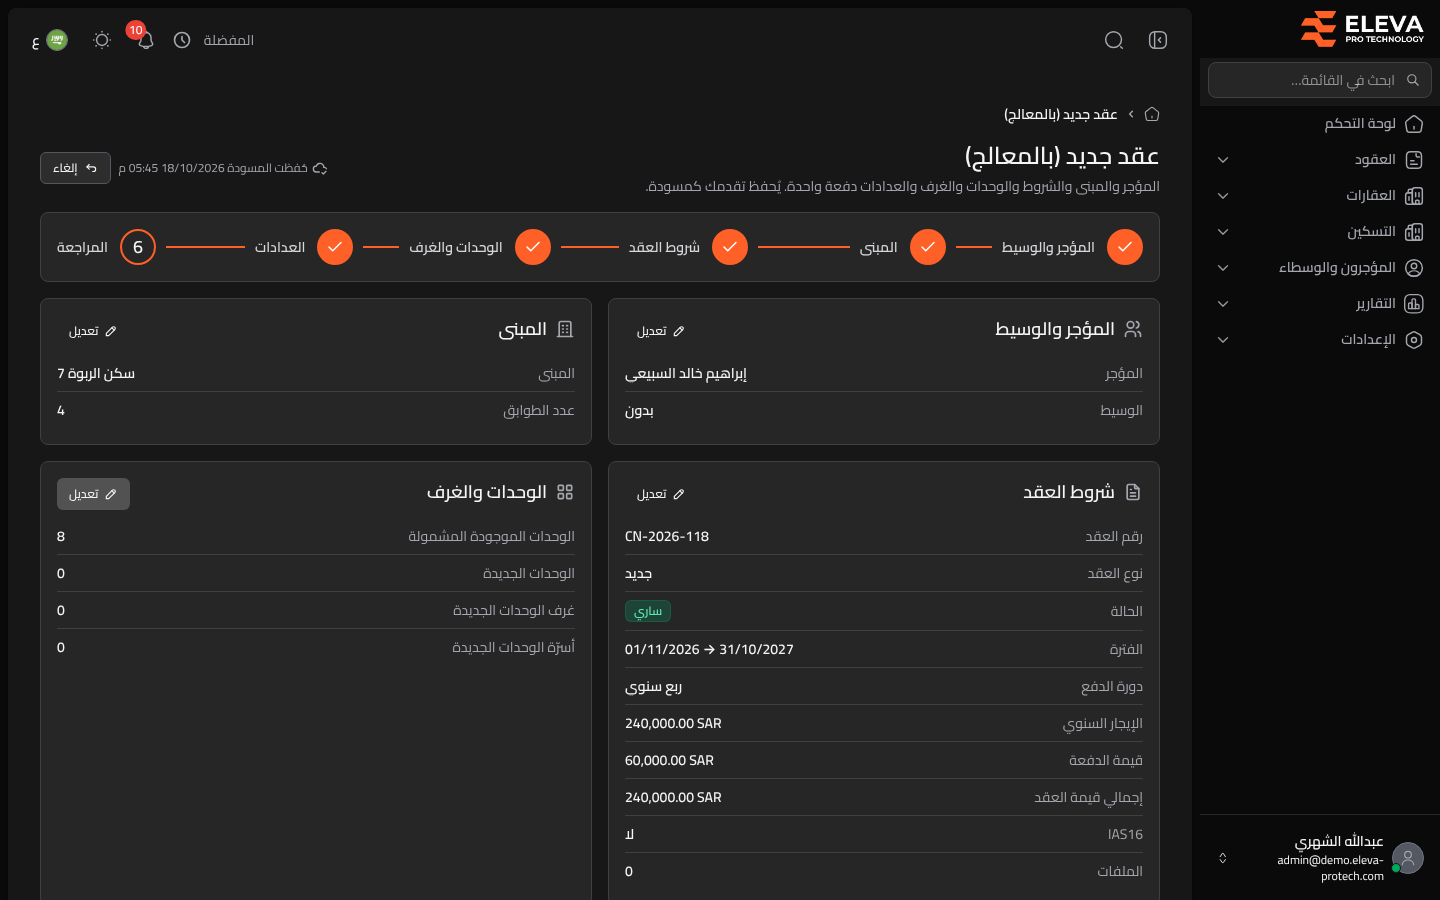This screenshot has width=1440, height=900.
Task: Open search with the magnifier icon
Action: [x=1114, y=40]
